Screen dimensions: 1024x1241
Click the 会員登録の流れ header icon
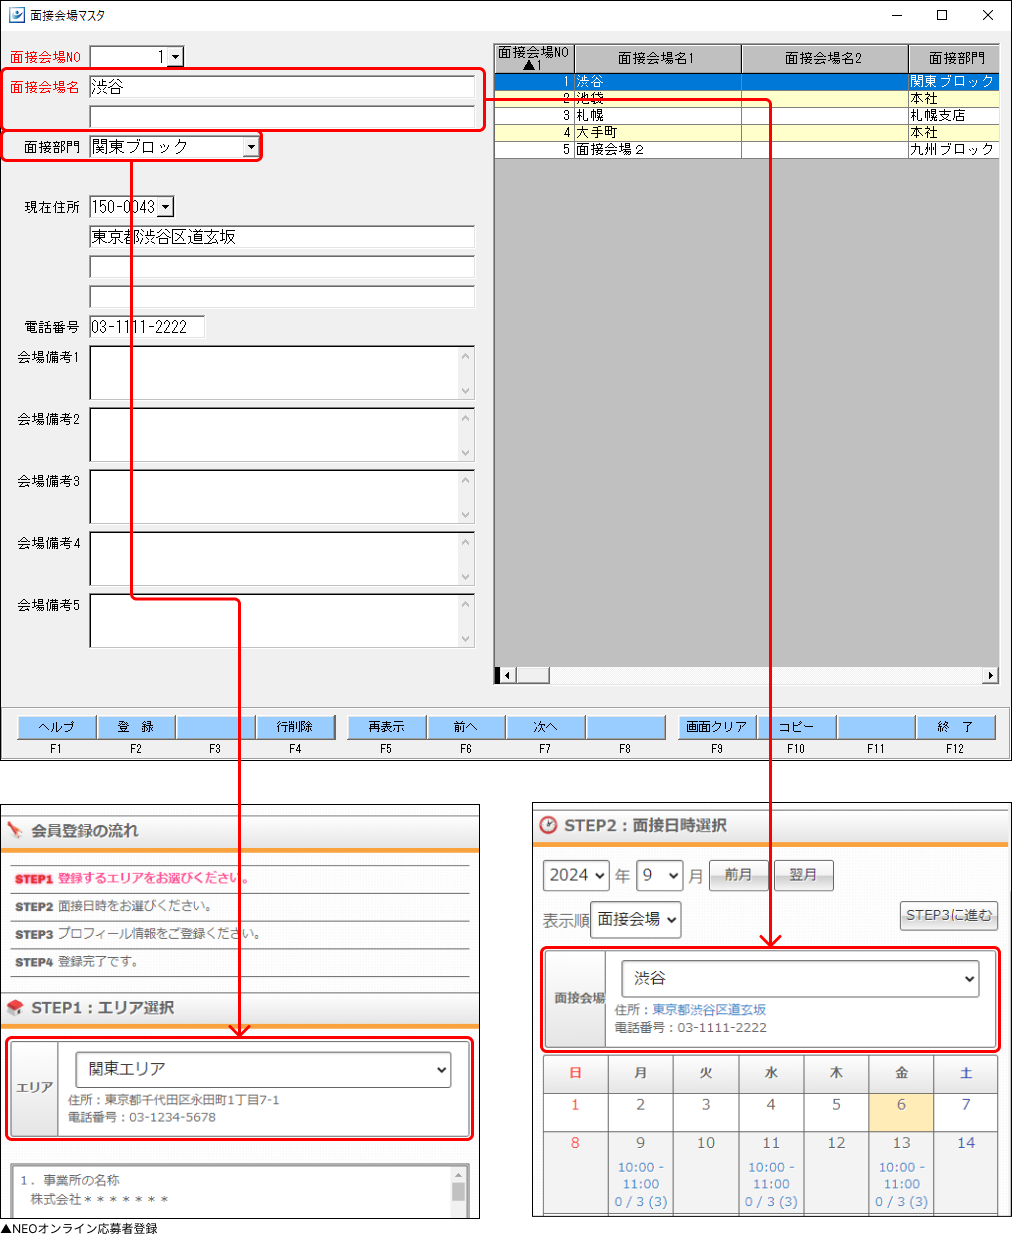pyautogui.click(x=14, y=830)
